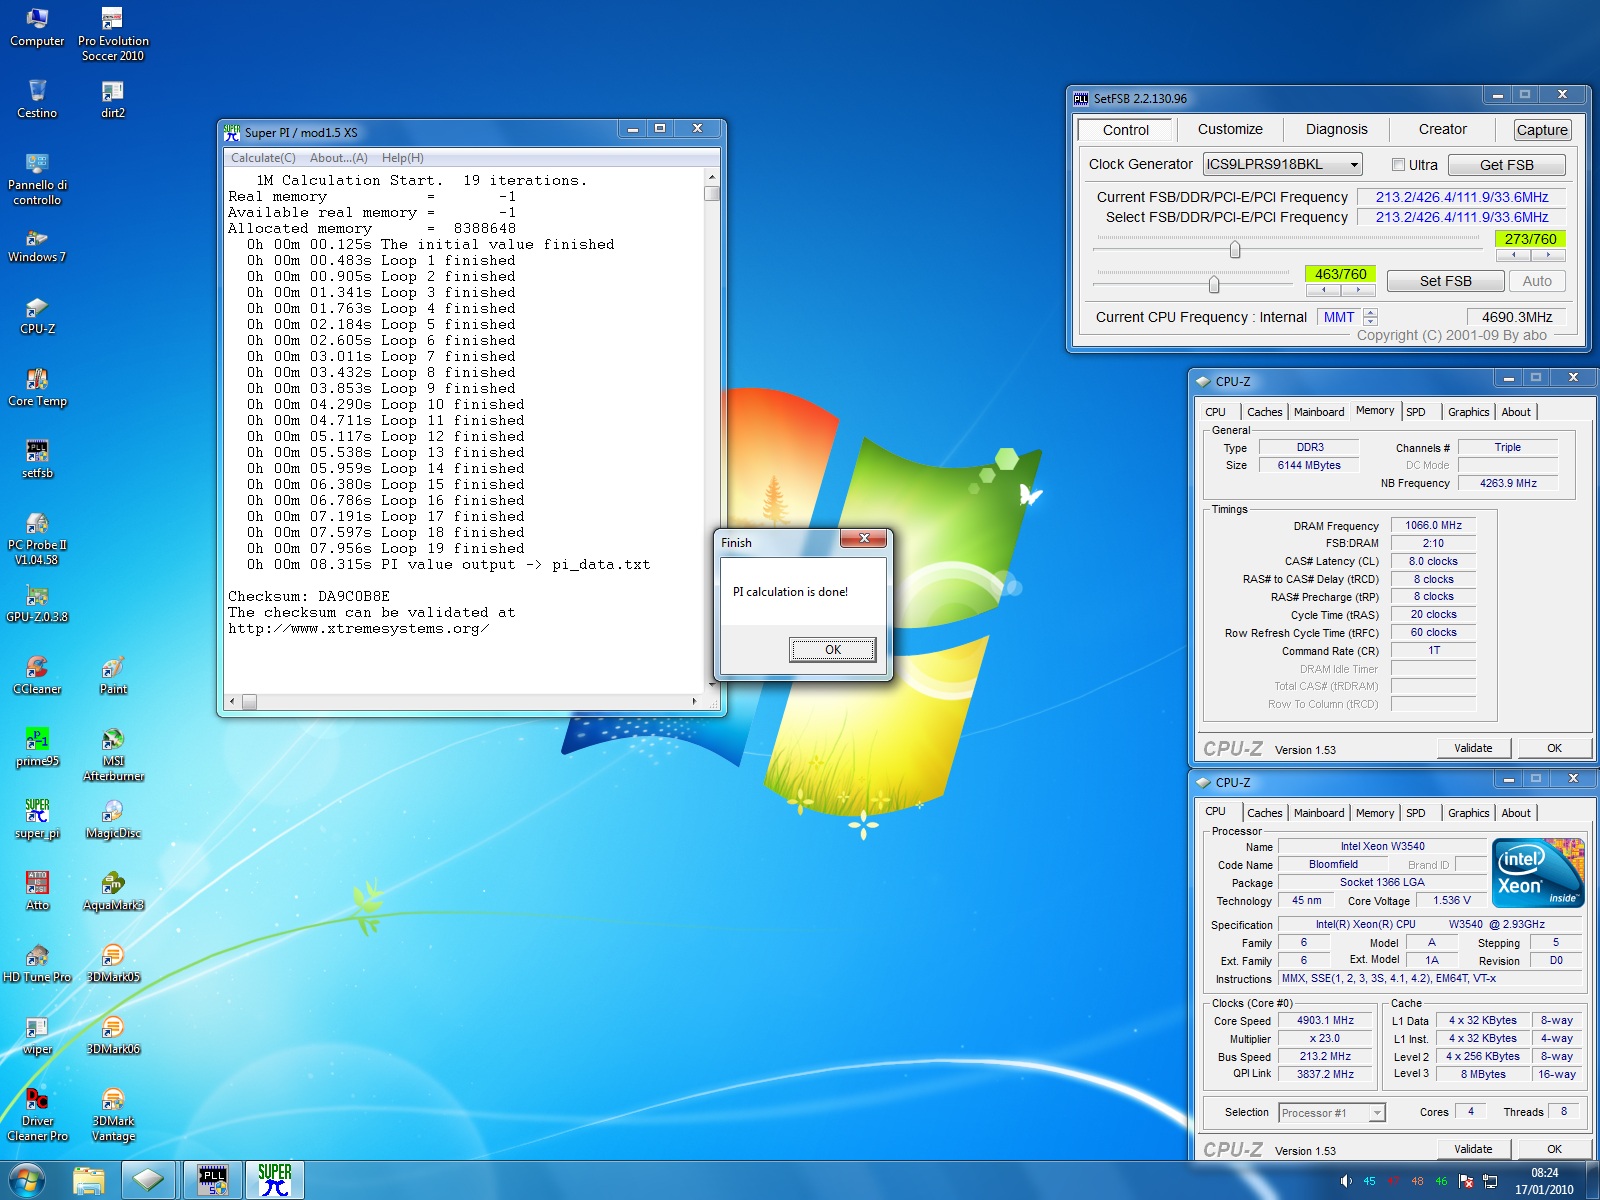Image resolution: width=1600 pixels, height=1200 pixels.
Task: Click the Get FSB button
Action: (1506, 165)
